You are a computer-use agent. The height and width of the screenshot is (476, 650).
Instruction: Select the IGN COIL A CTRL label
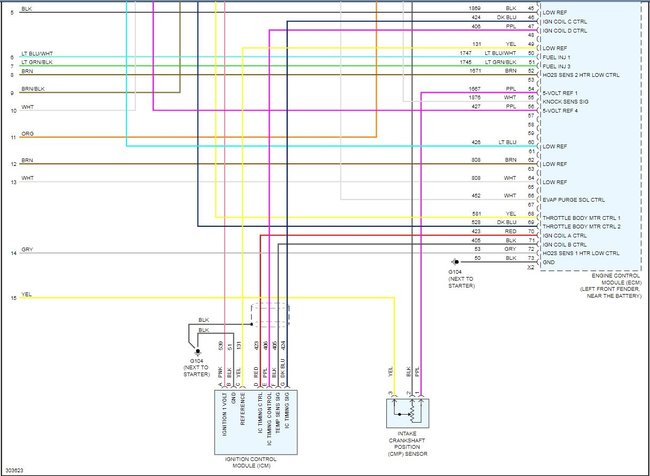click(565, 236)
